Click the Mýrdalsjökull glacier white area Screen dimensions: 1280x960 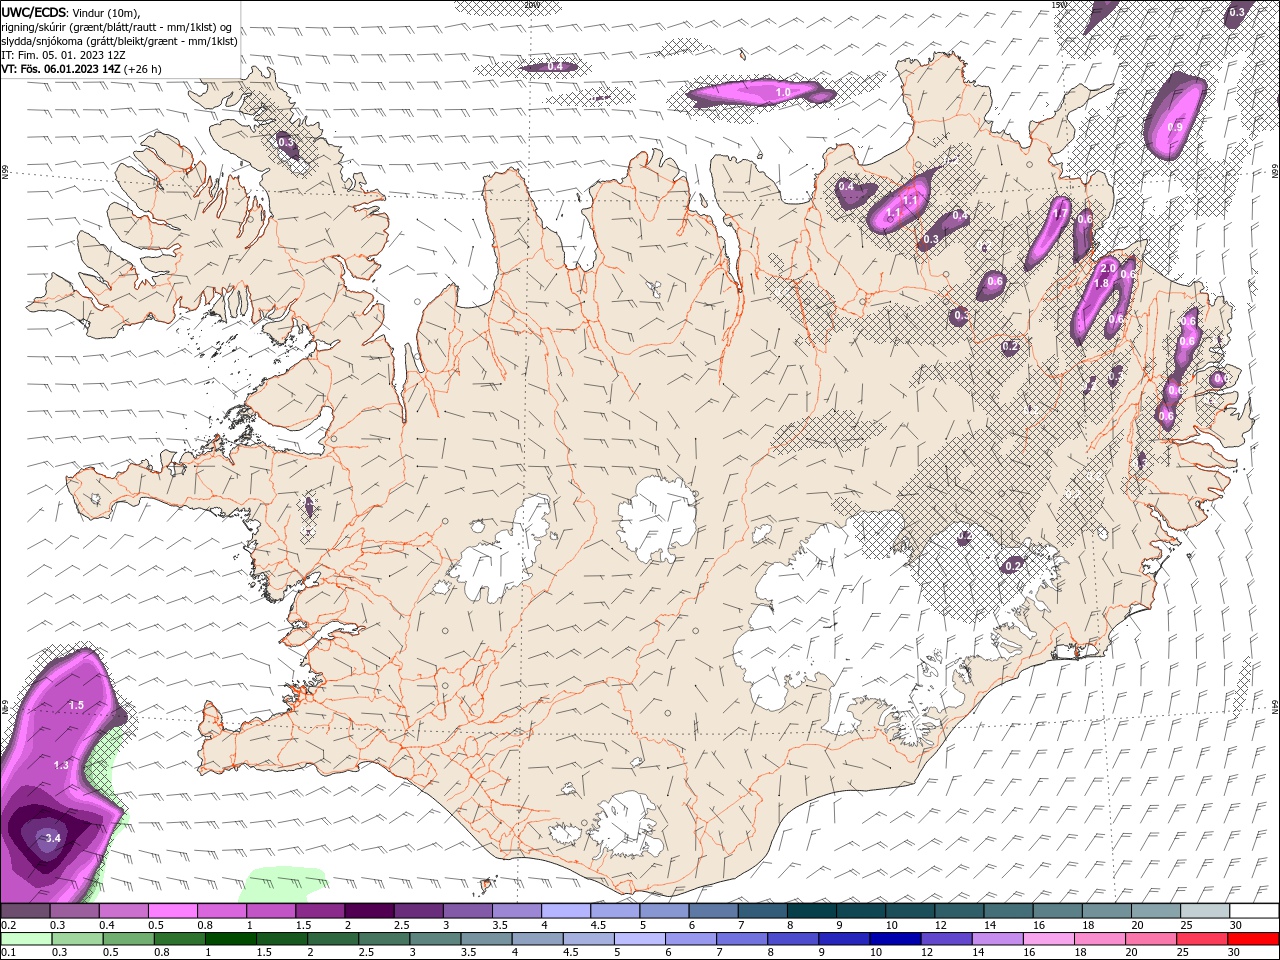(625, 827)
